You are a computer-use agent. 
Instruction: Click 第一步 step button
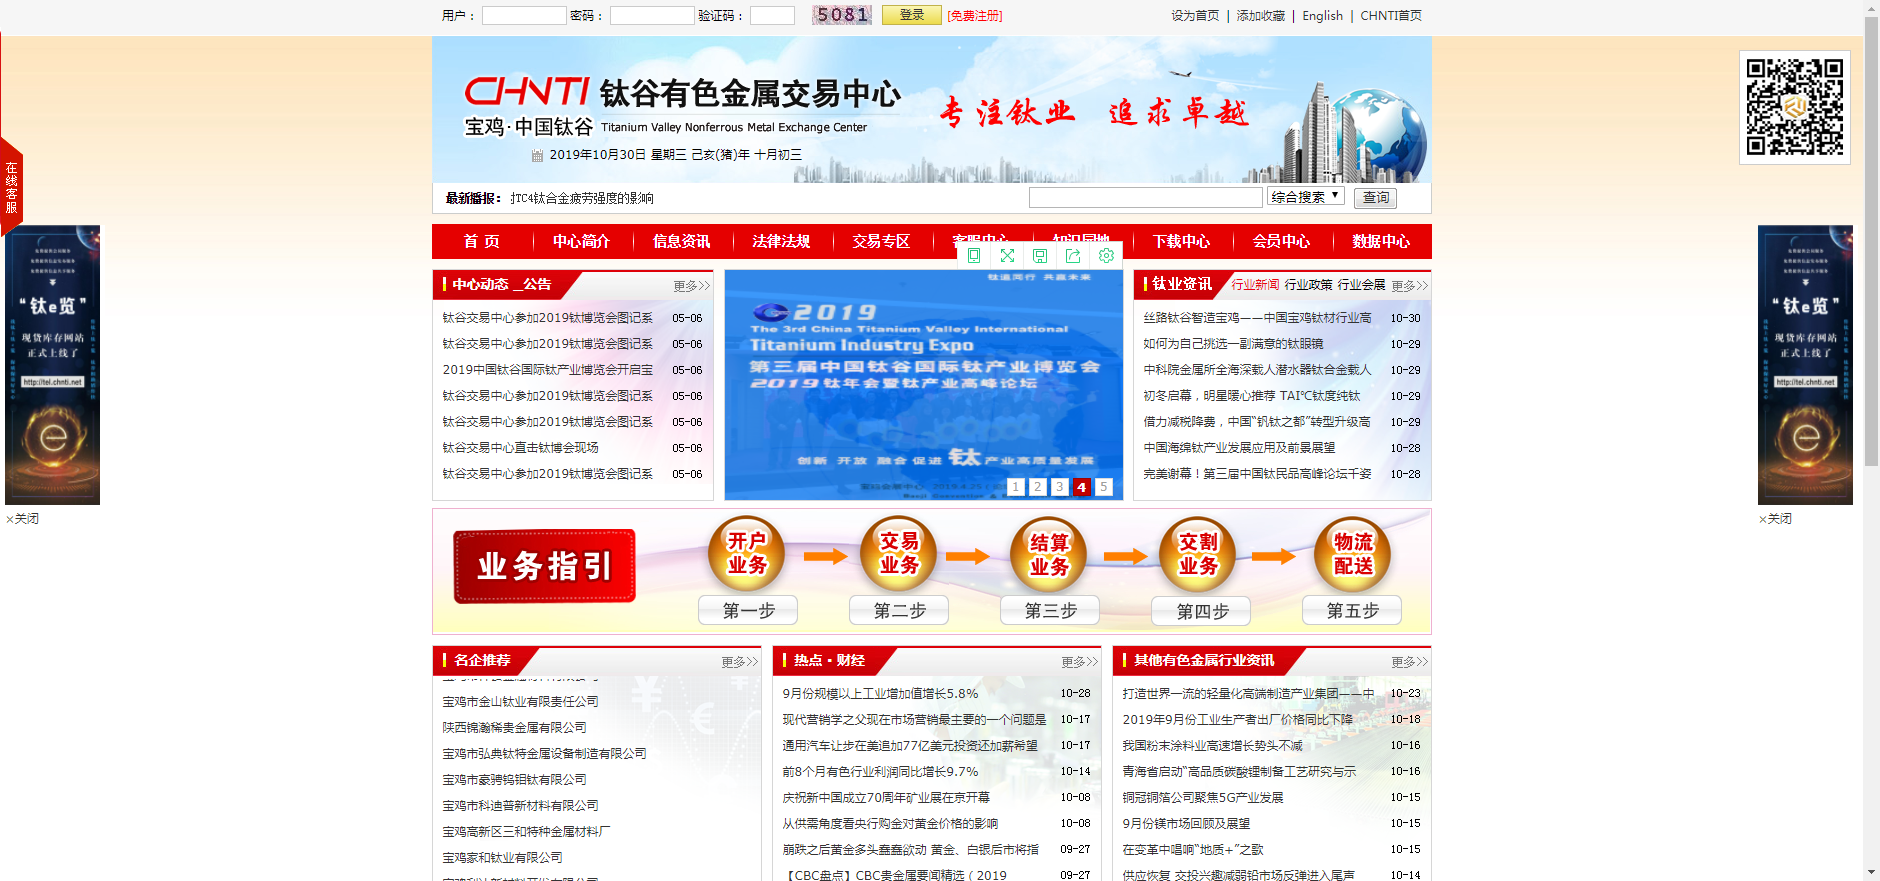[x=748, y=610]
